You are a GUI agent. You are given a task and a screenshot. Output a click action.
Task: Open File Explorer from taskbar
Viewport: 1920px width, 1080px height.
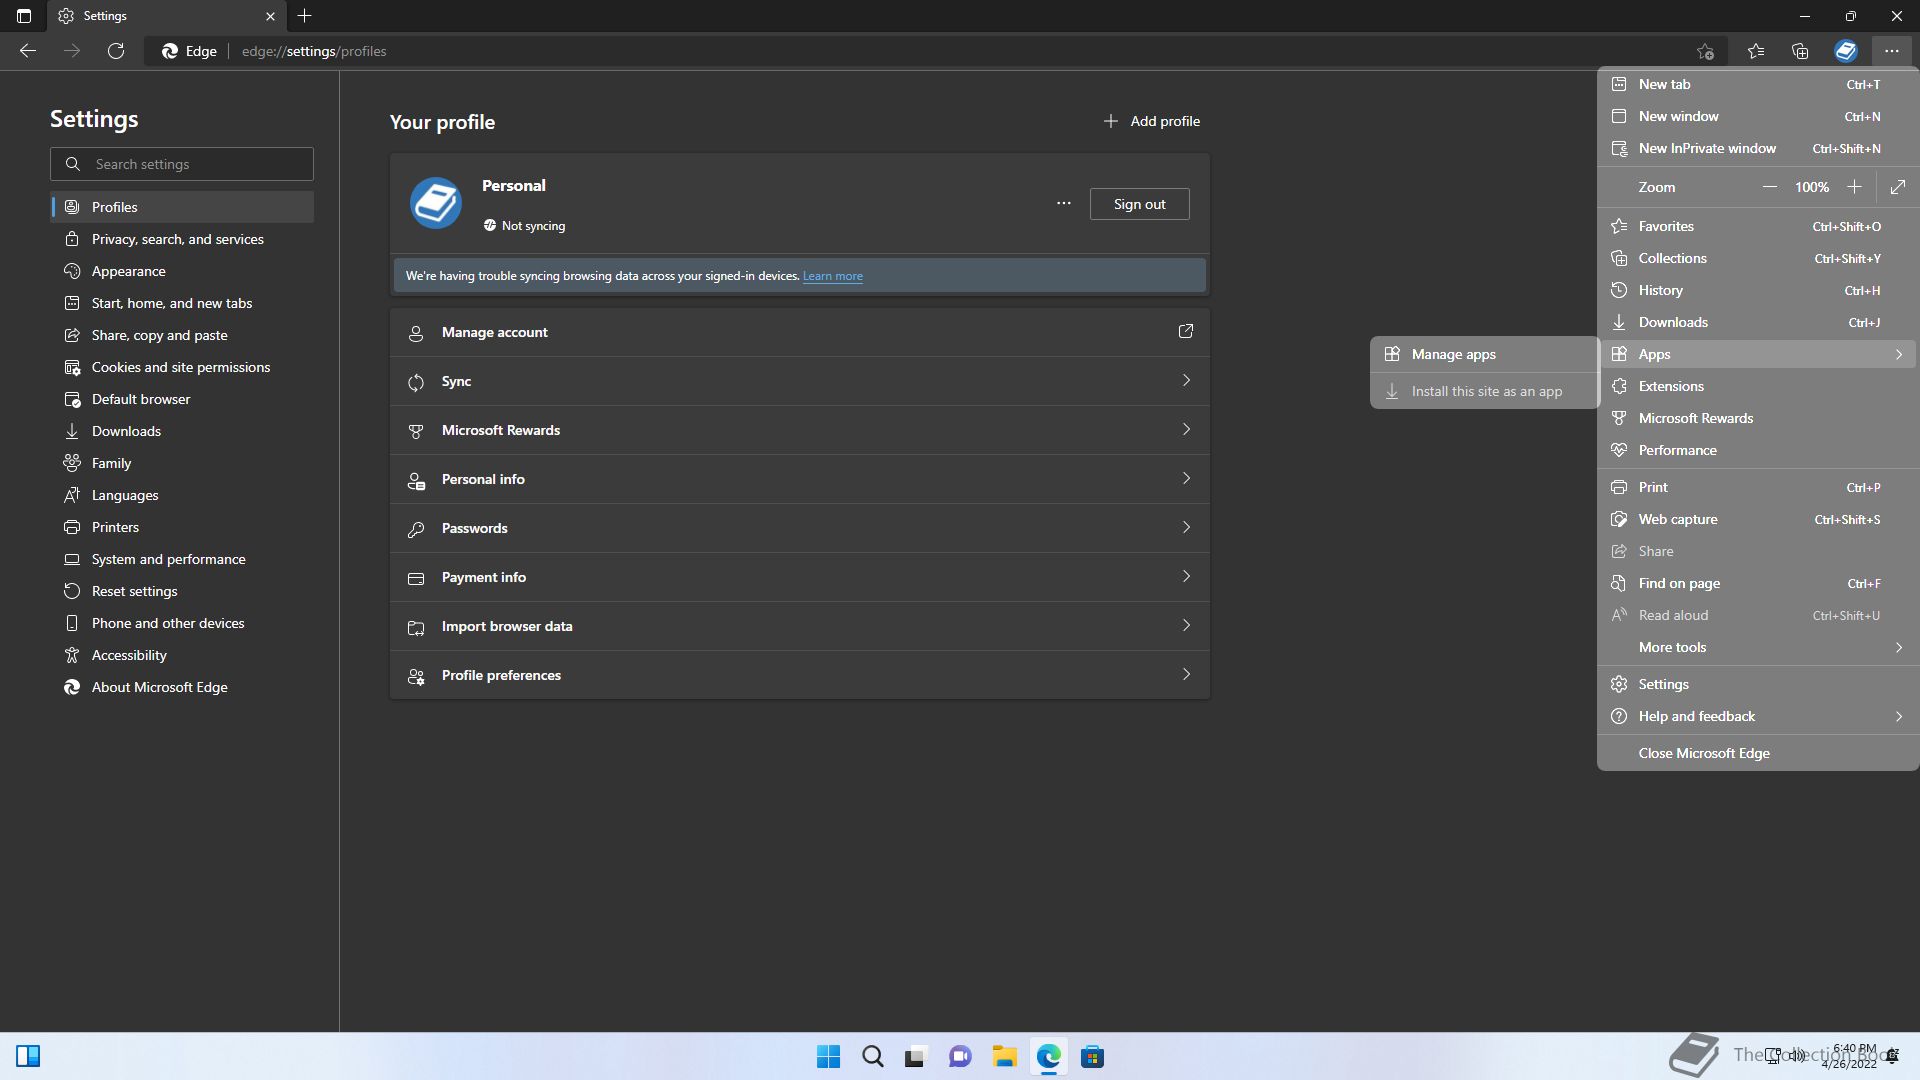[1004, 1057]
